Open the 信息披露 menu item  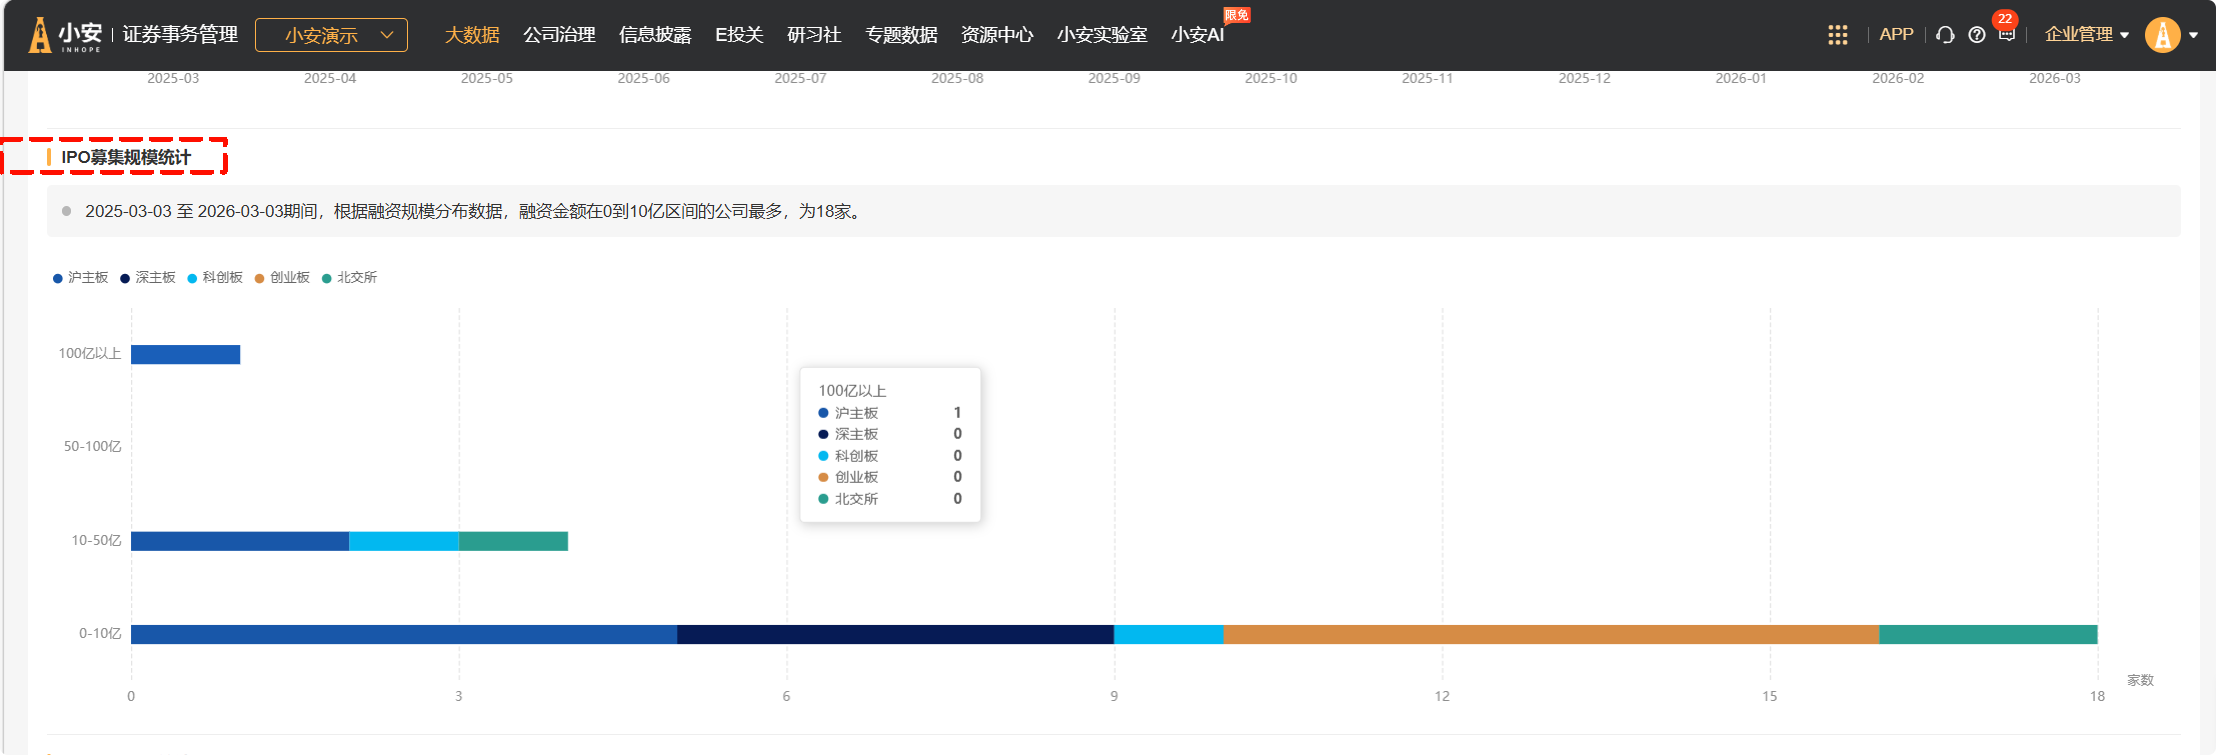click(655, 35)
